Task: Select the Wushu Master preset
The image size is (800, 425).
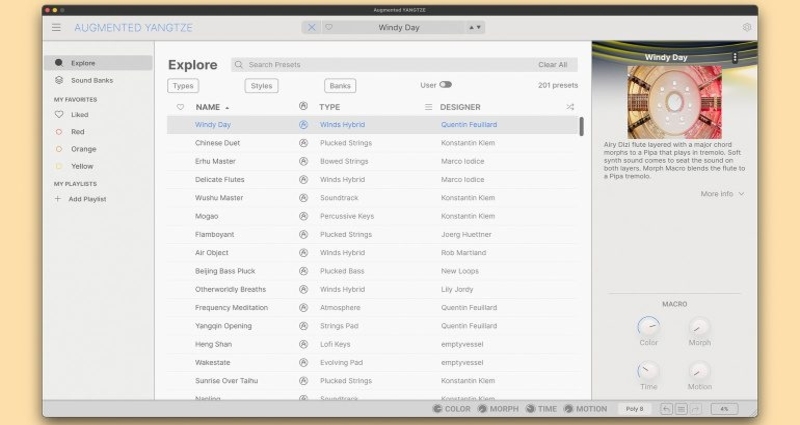Action: [372, 198]
